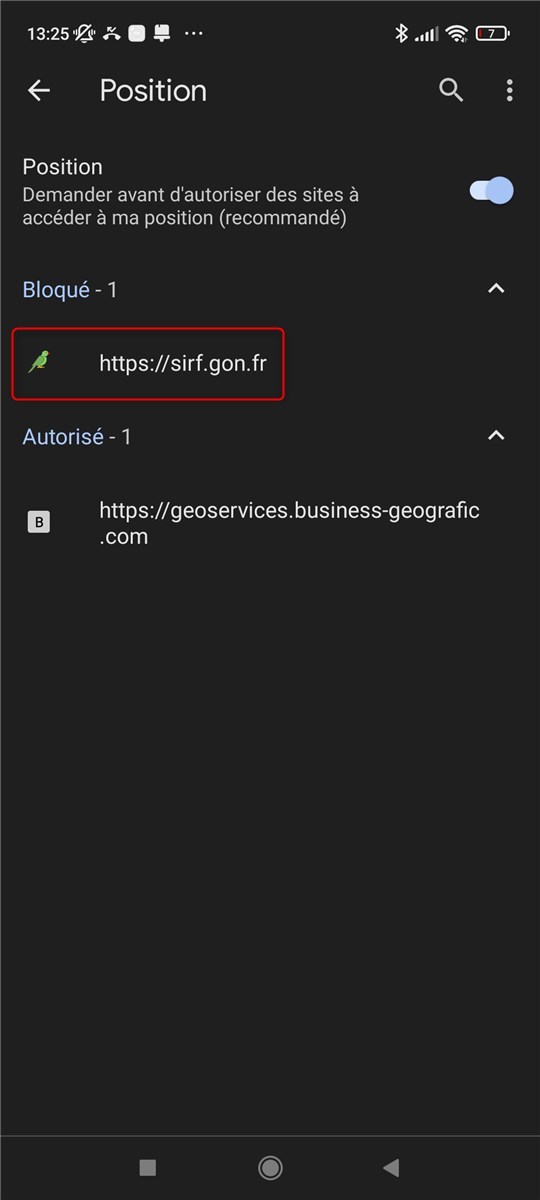Click the green bird site favicon

(x=39, y=362)
